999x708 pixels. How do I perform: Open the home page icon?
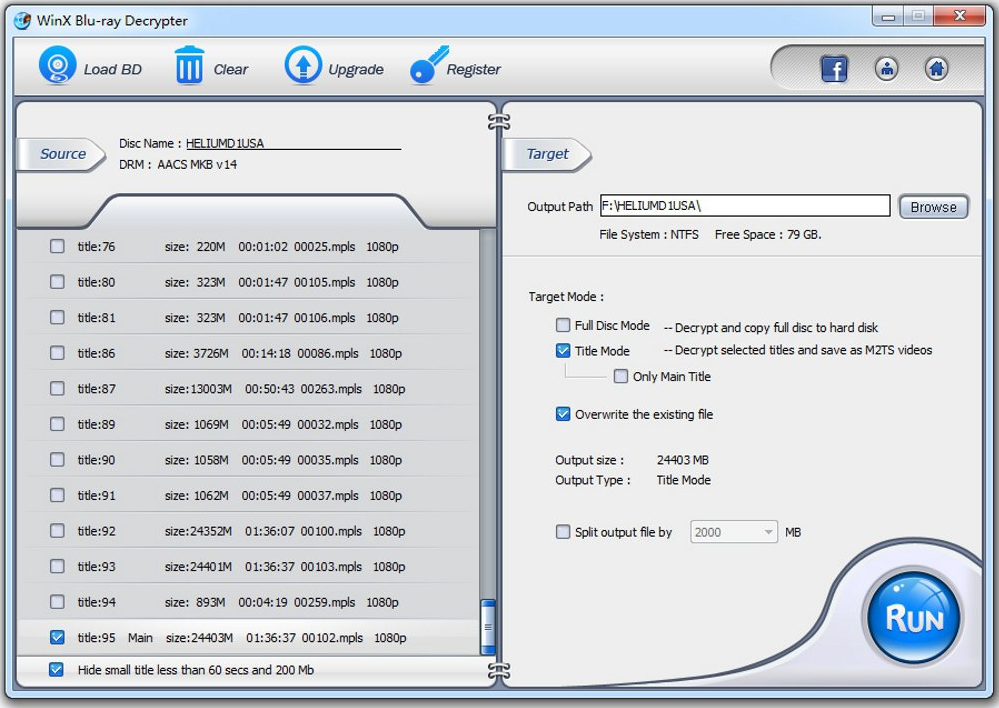[936, 68]
